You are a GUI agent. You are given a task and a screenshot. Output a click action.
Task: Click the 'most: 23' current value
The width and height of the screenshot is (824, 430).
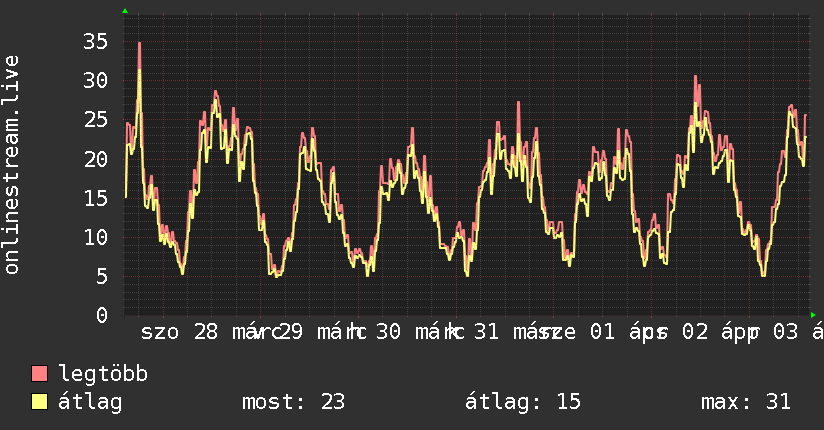click(293, 402)
